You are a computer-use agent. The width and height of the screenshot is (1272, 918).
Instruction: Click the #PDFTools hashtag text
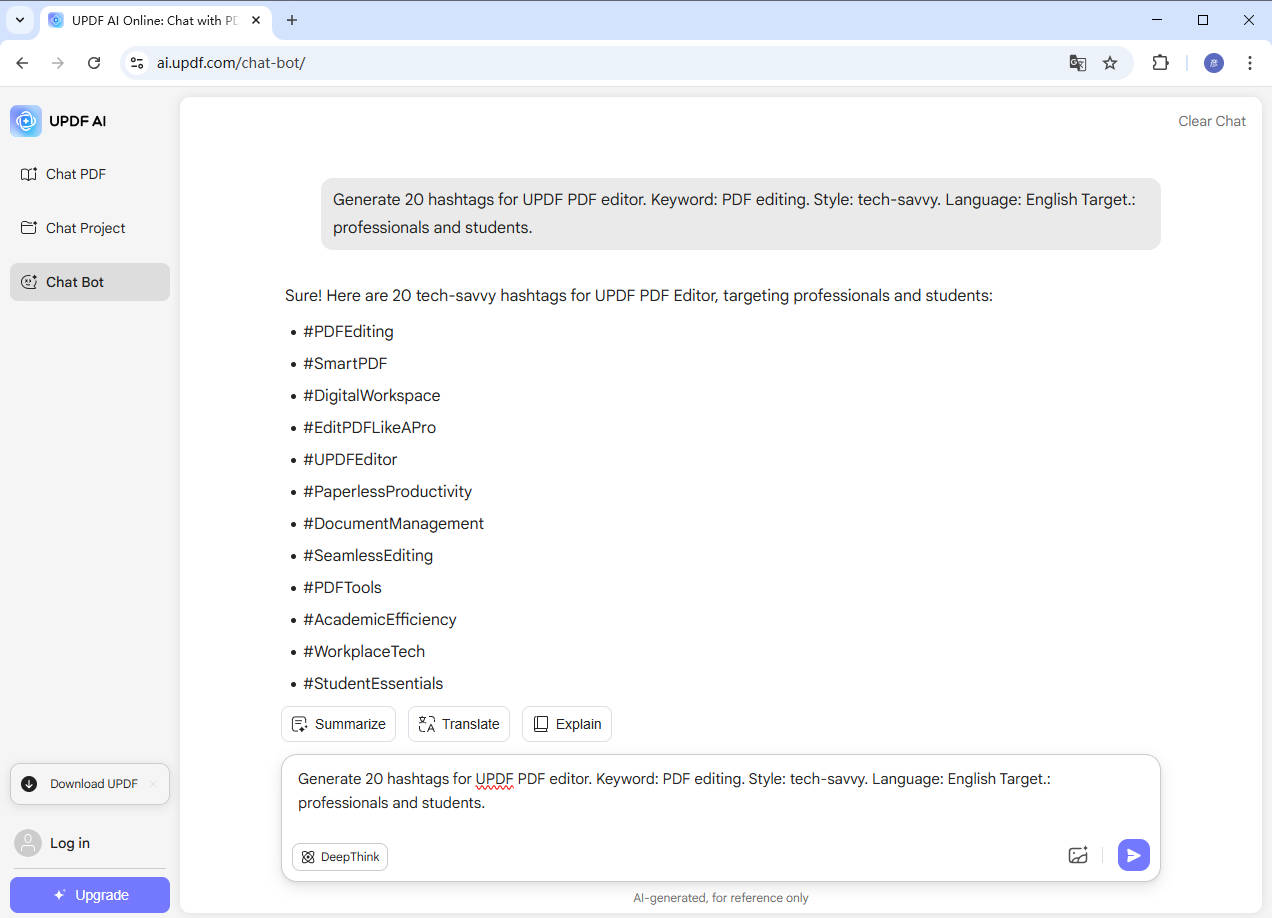click(342, 587)
